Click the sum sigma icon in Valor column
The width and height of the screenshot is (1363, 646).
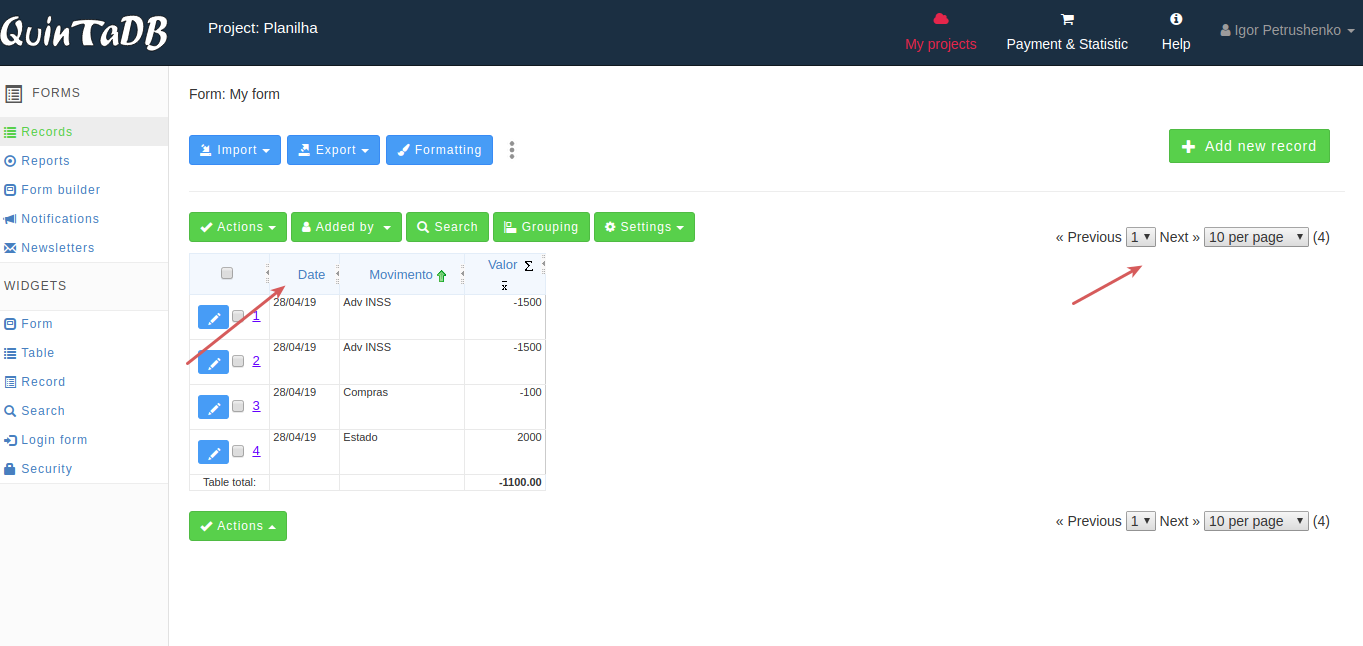point(528,266)
